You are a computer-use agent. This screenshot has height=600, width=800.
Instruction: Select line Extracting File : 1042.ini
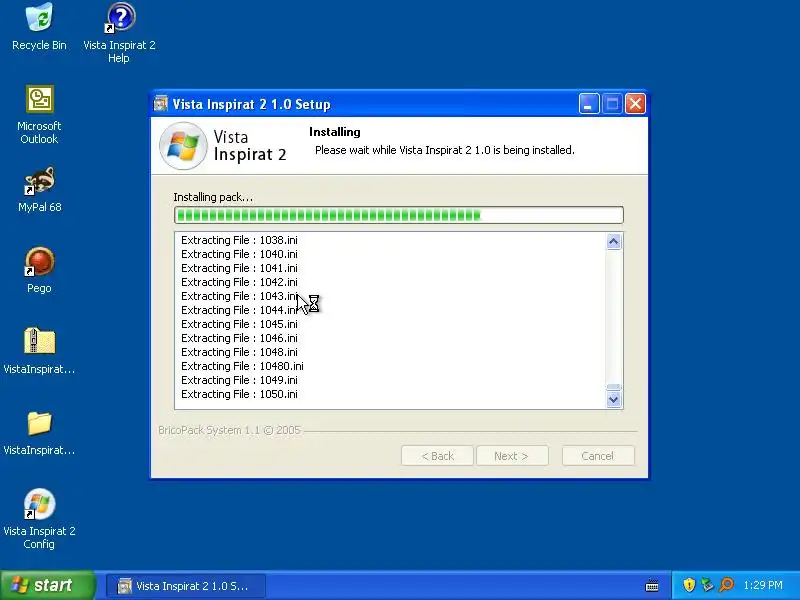[x=239, y=282]
